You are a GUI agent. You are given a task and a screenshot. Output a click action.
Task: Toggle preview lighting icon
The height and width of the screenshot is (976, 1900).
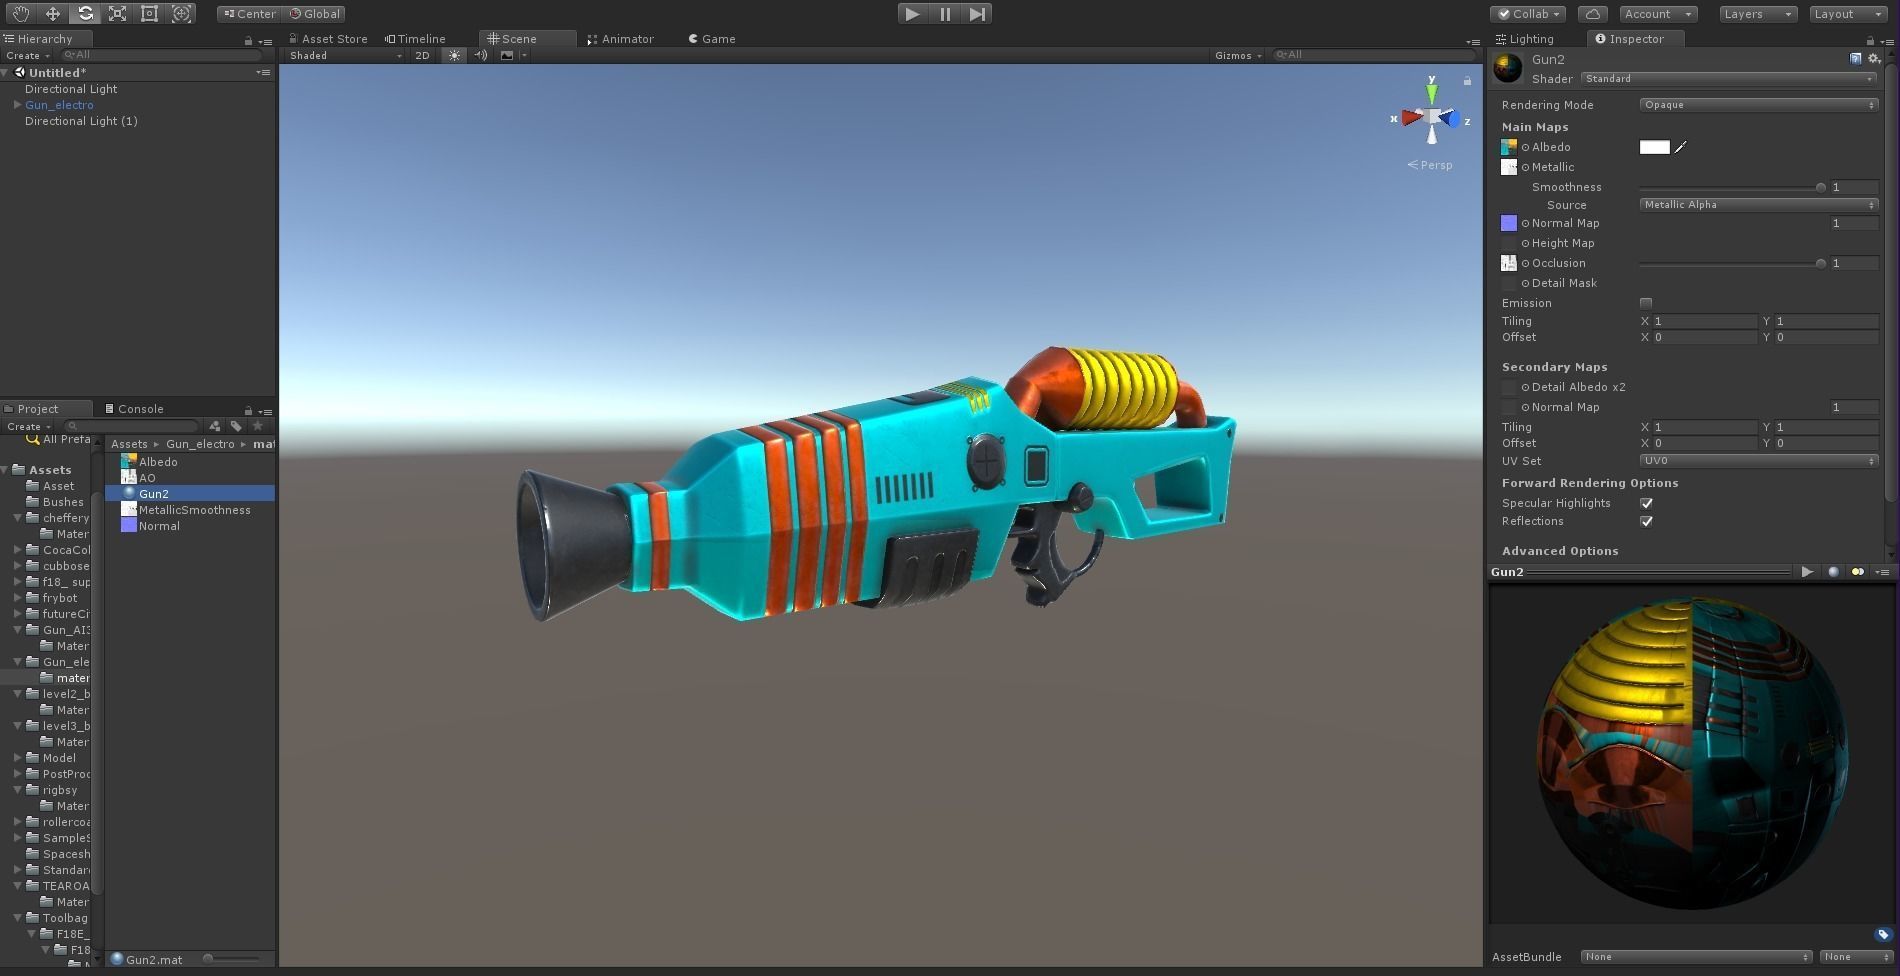click(1858, 572)
